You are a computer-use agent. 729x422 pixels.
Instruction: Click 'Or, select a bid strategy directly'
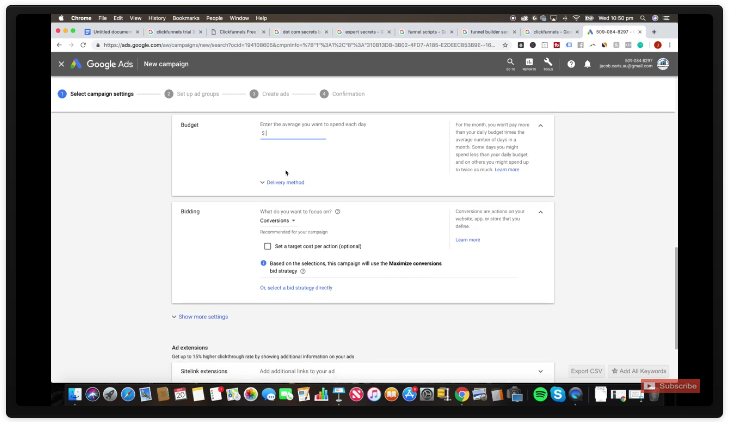point(296,288)
